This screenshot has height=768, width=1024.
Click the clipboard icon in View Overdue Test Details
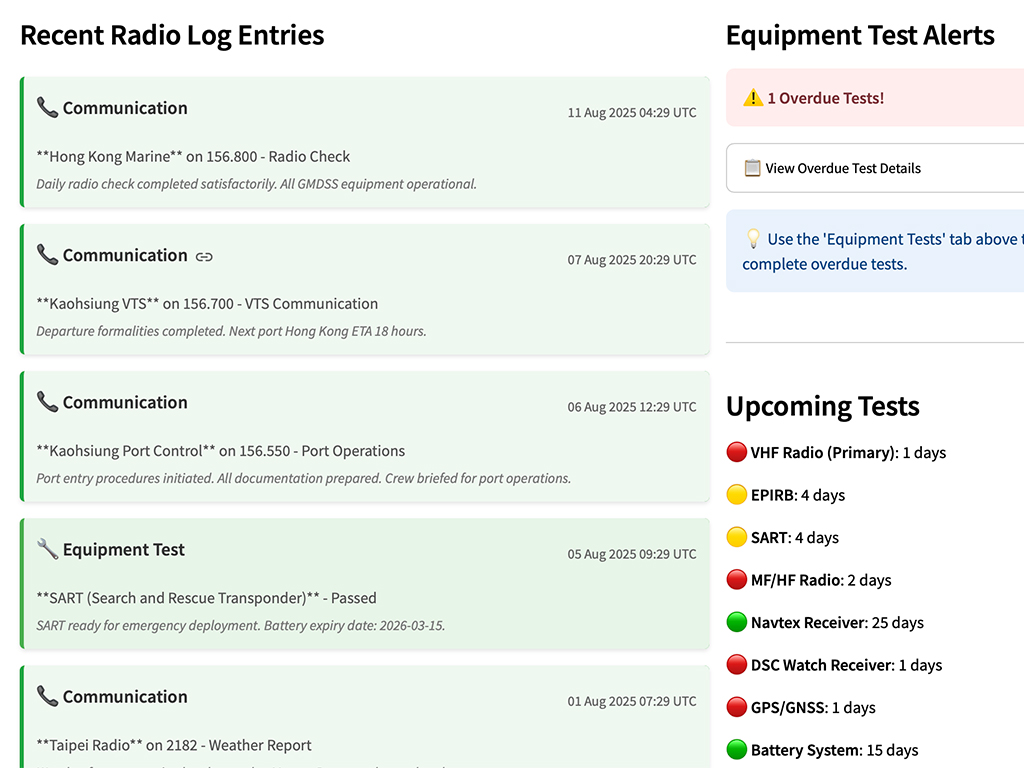(752, 168)
